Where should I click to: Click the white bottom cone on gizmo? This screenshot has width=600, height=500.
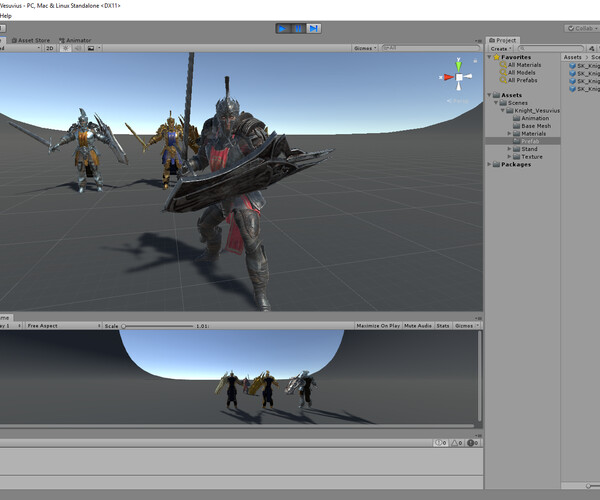(459, 86)
